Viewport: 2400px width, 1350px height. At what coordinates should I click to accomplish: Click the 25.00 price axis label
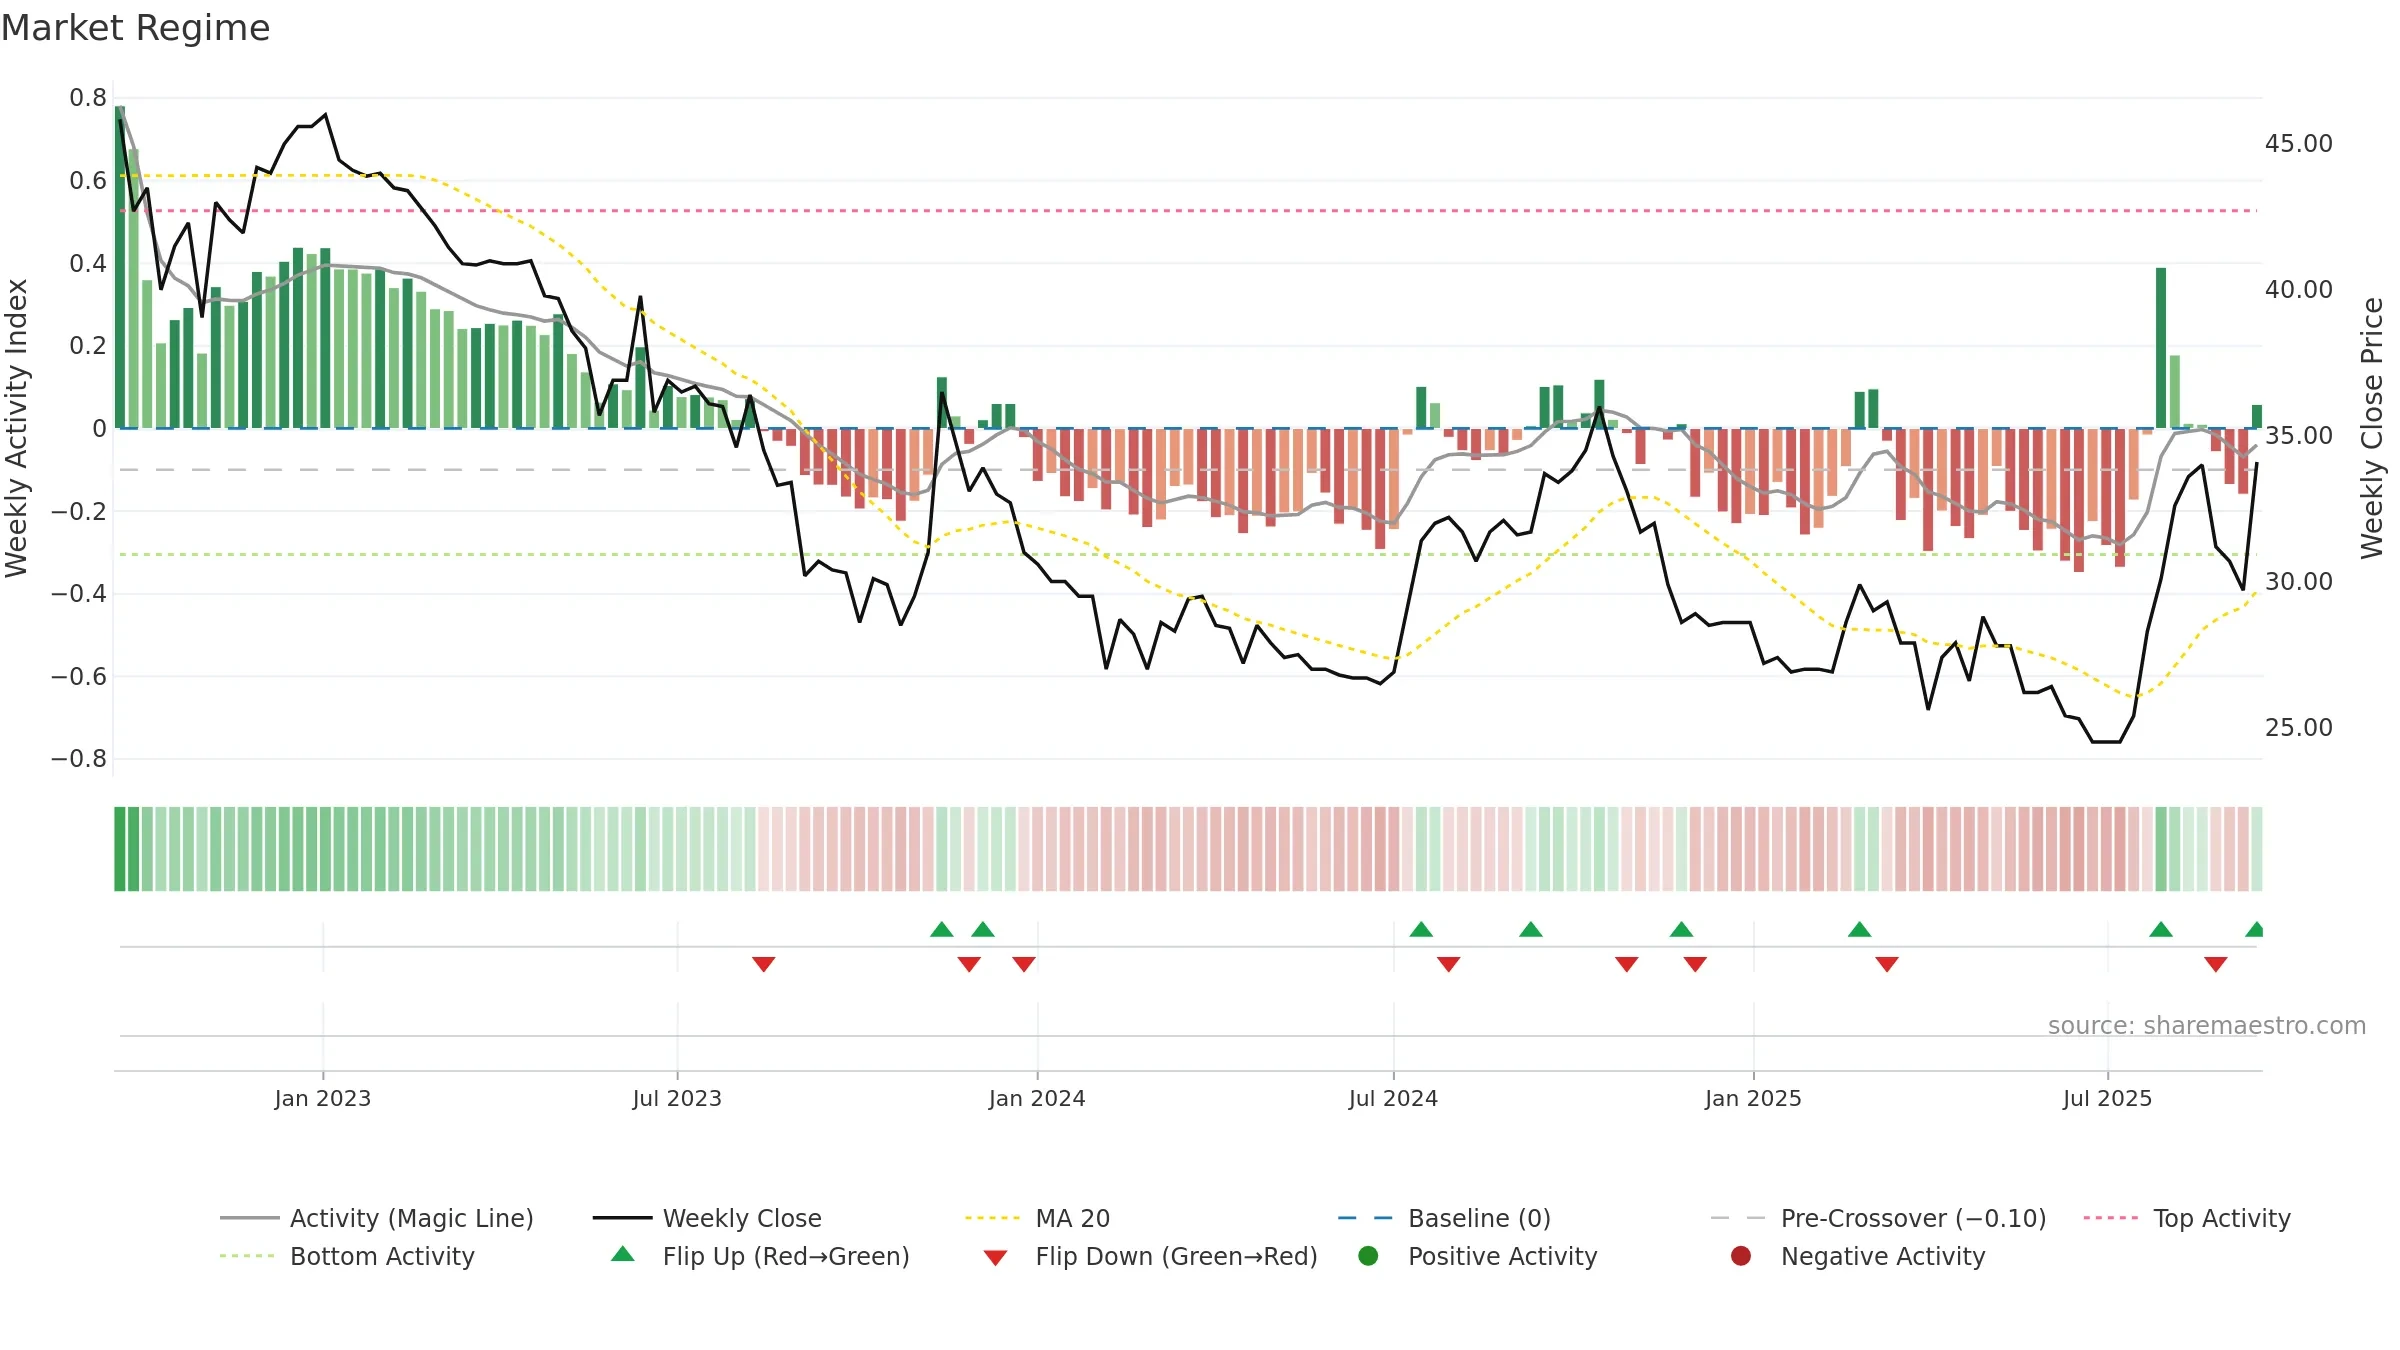(x=2299, y=728)
